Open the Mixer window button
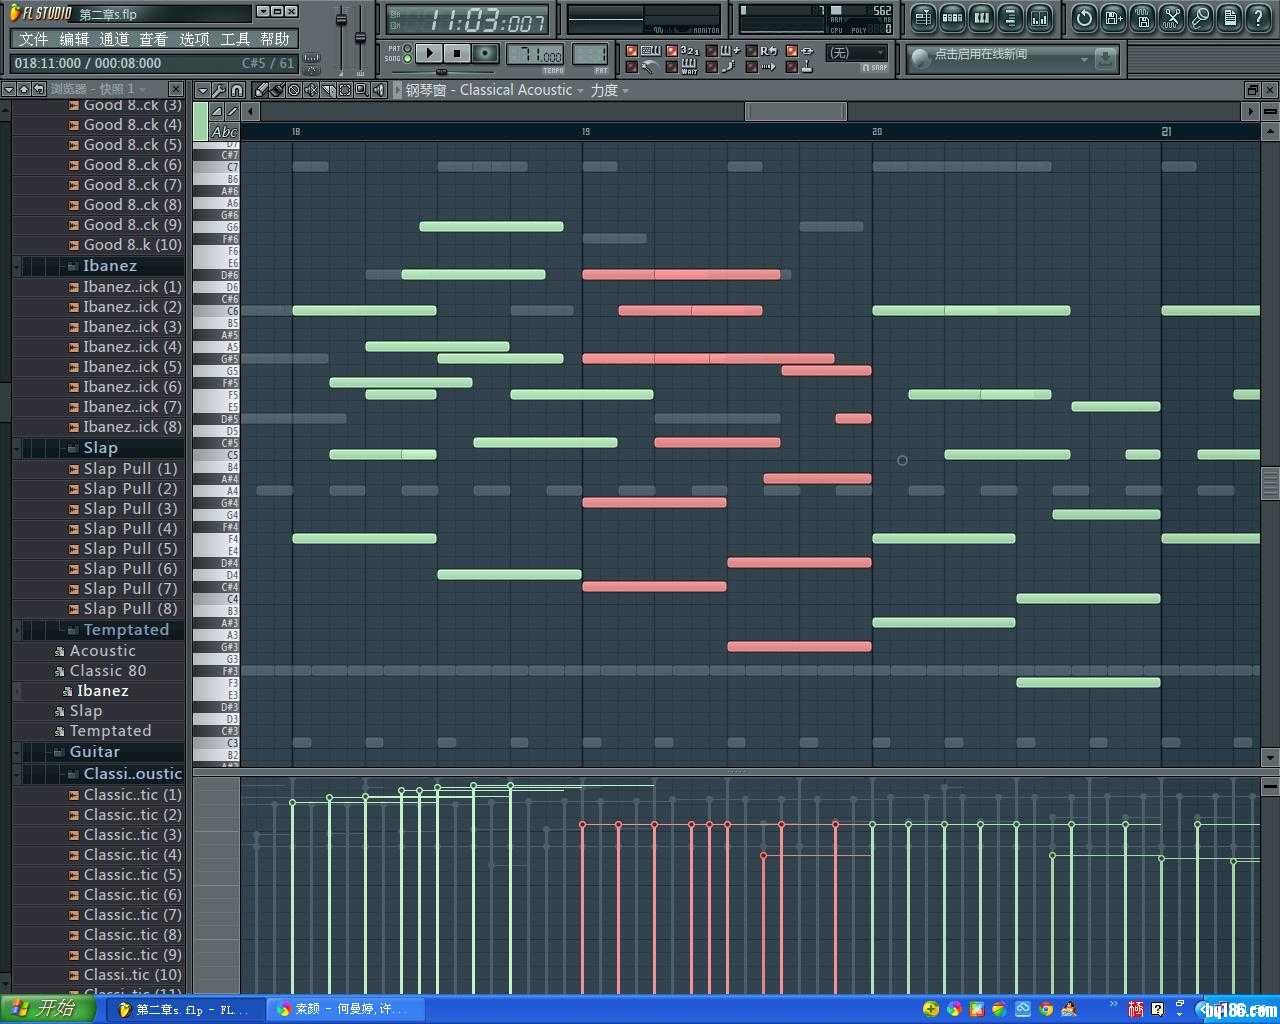This screenshot has width=1280, height=1024. (x=1039, y=17)
